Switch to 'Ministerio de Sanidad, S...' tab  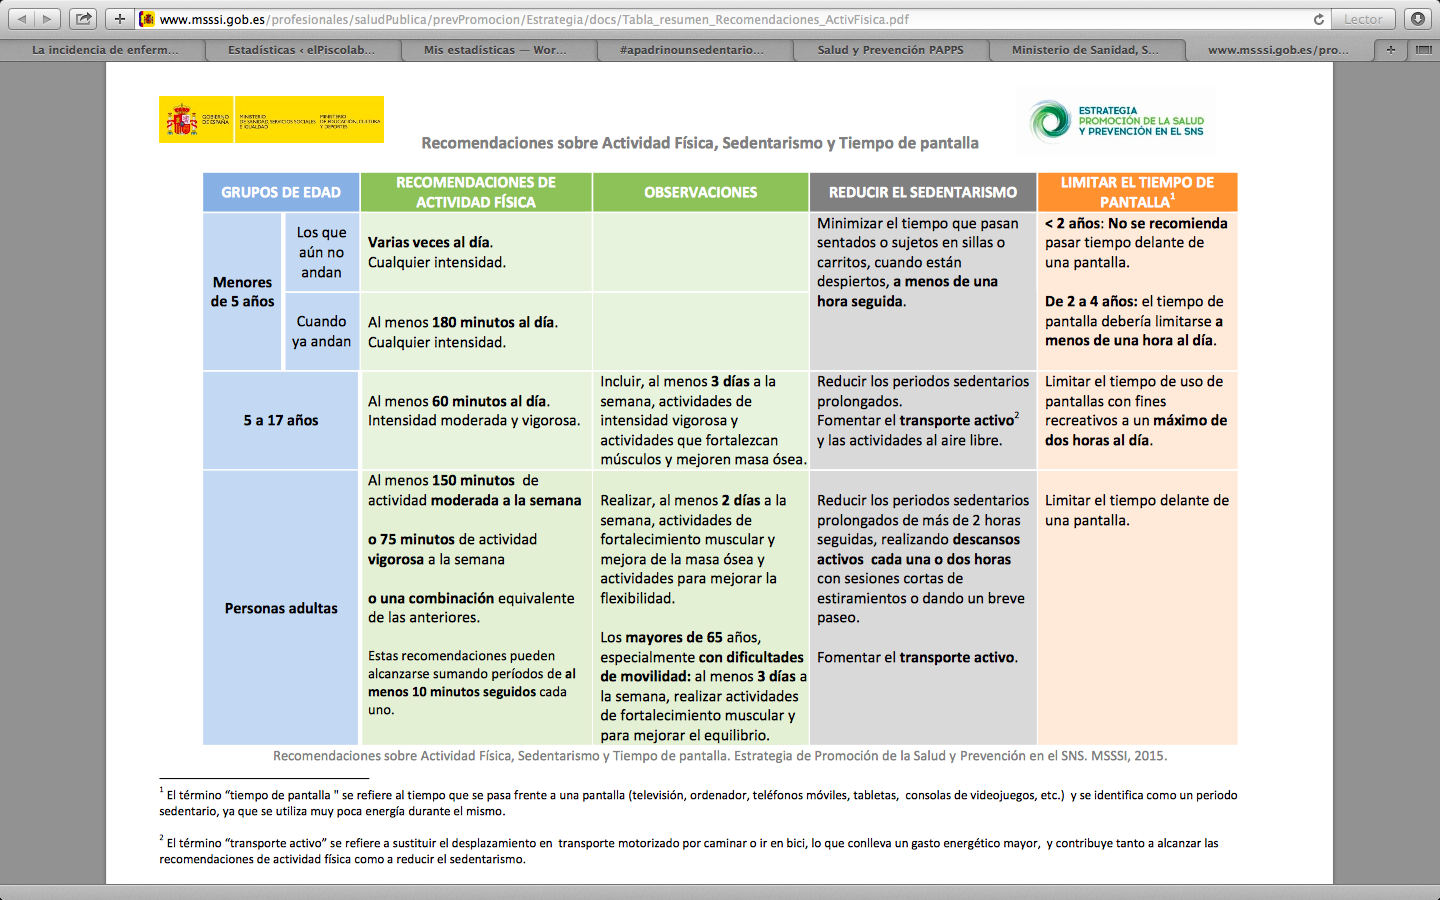[x=1085, y=49]
